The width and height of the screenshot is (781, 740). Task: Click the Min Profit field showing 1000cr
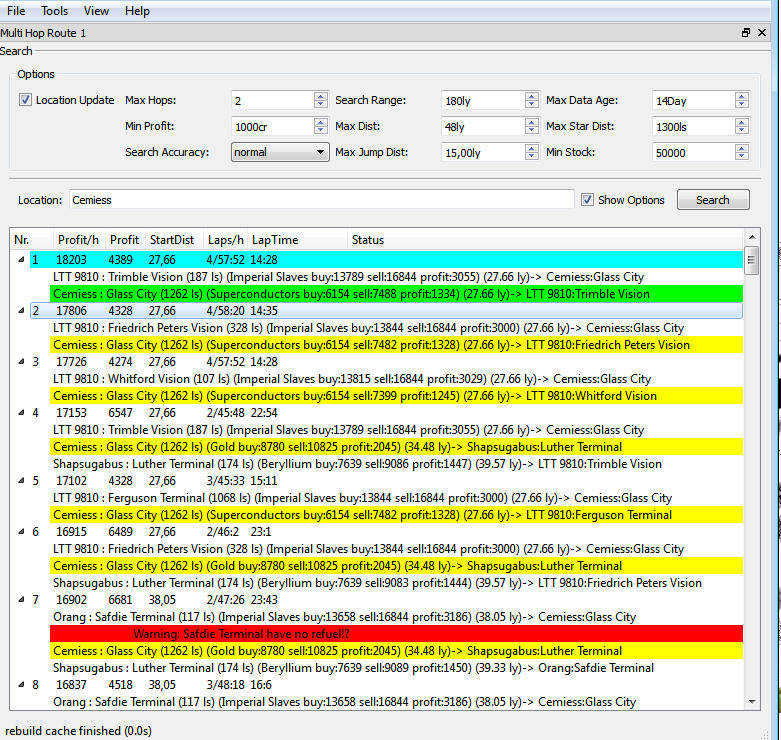pyautogui.click(x=272, y=126)
